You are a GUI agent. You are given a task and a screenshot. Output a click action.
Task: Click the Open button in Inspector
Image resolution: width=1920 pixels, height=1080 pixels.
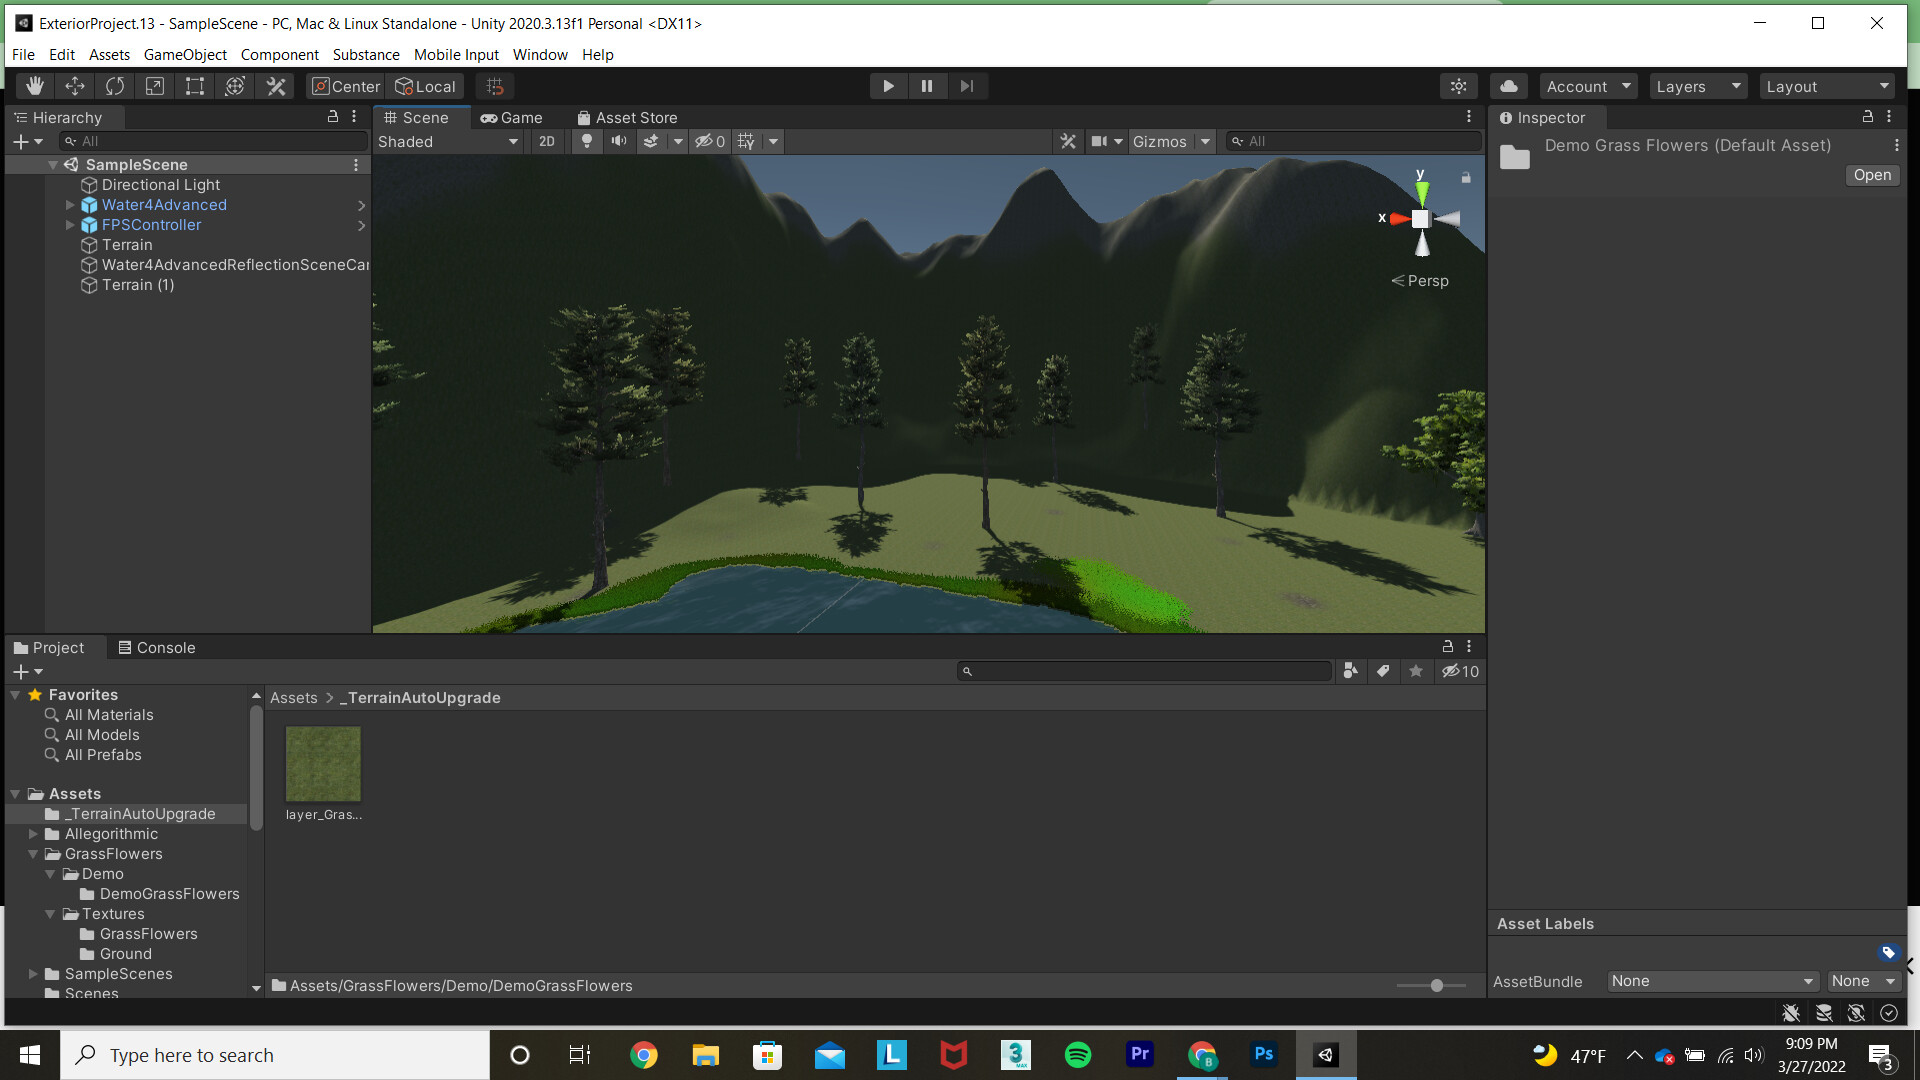pyautogui.click(x=1871, y=175)
